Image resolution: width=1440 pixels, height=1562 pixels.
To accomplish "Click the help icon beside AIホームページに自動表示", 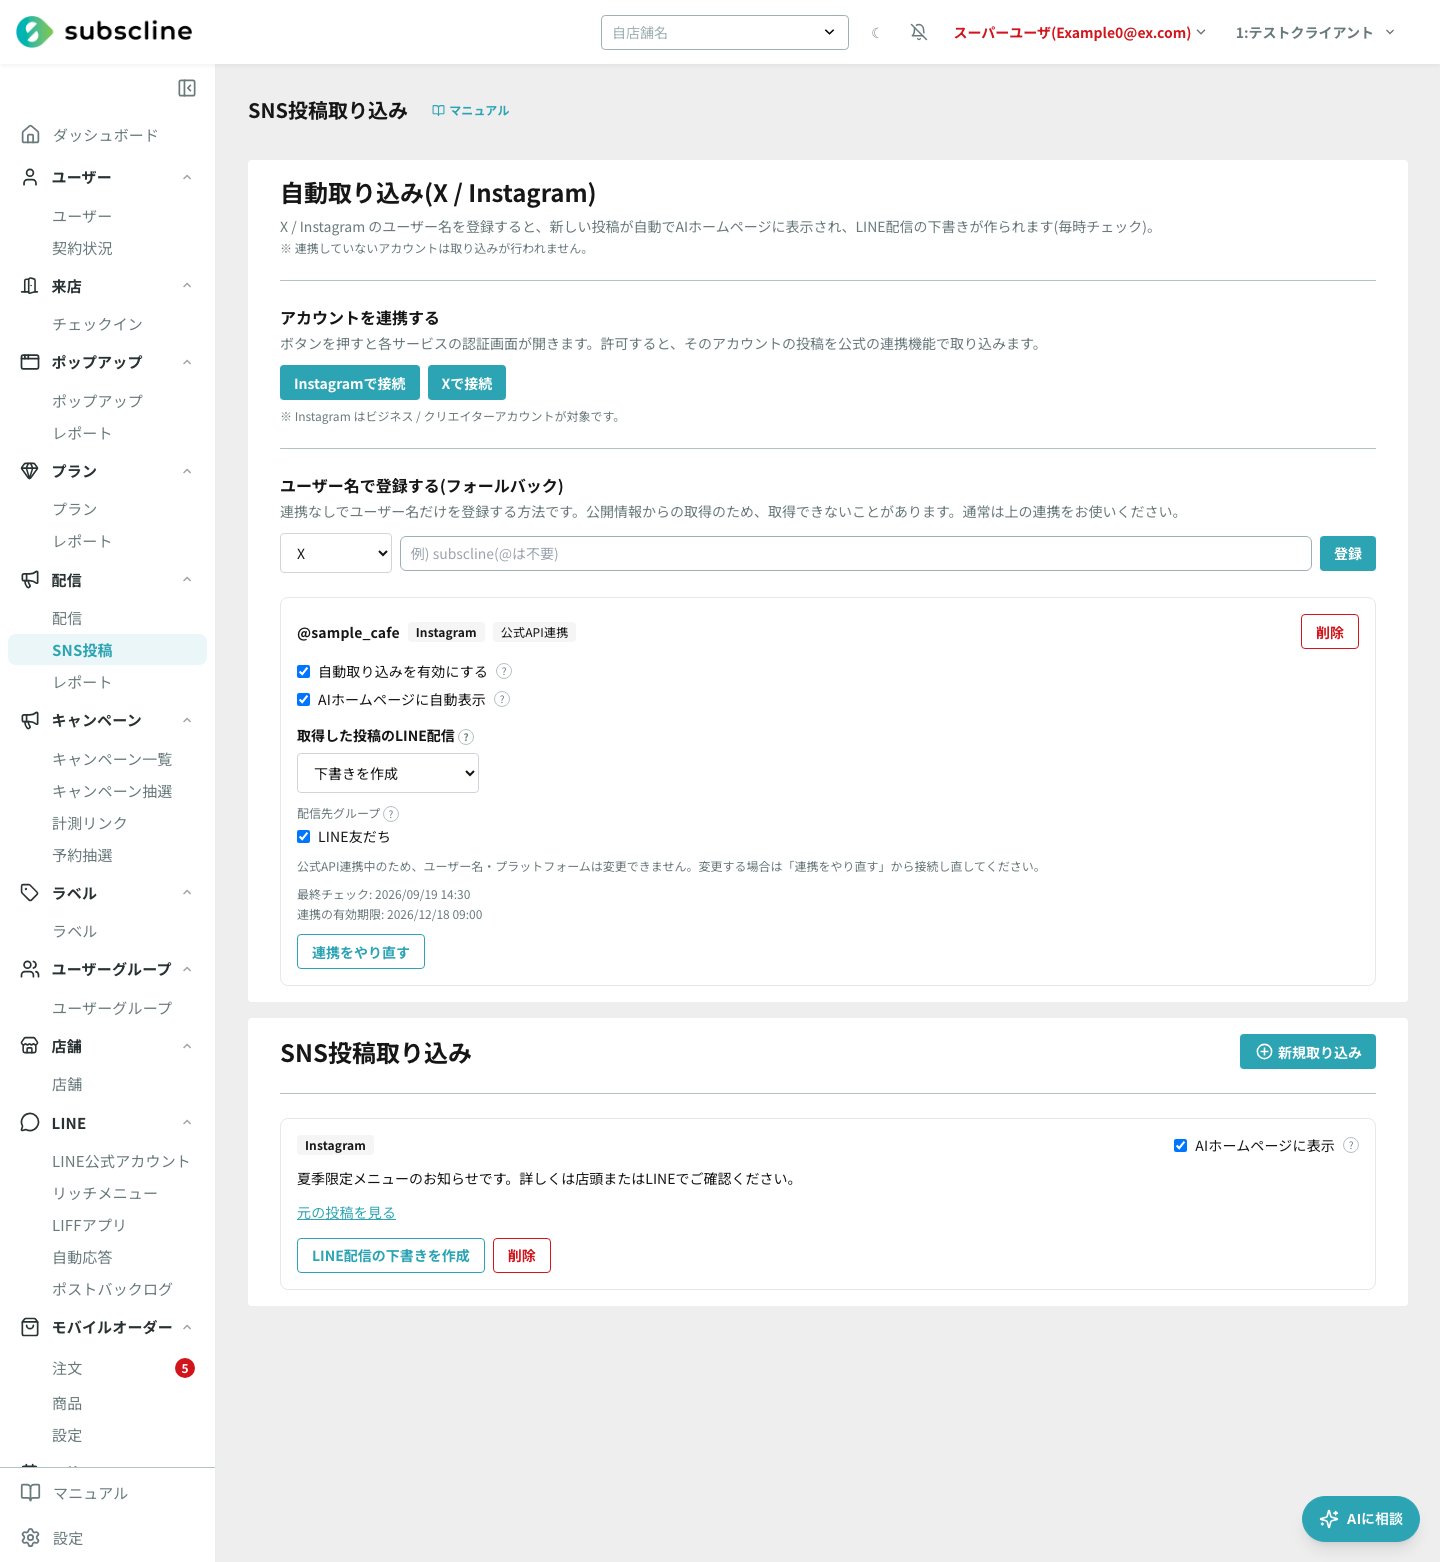I will (502, 699).
